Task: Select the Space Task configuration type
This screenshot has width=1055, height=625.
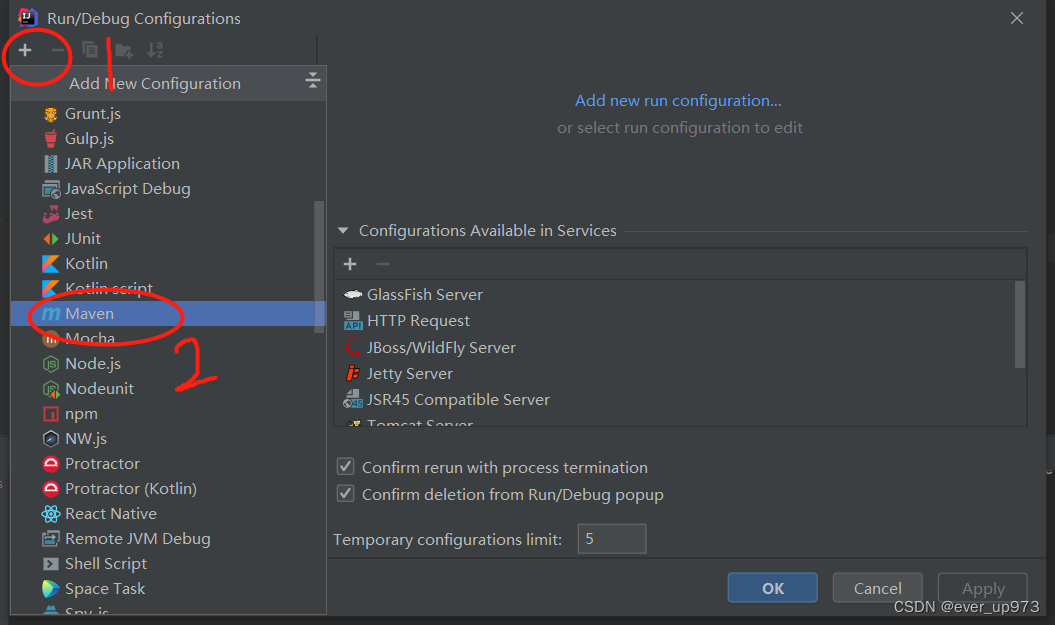Action: (168, 589)
